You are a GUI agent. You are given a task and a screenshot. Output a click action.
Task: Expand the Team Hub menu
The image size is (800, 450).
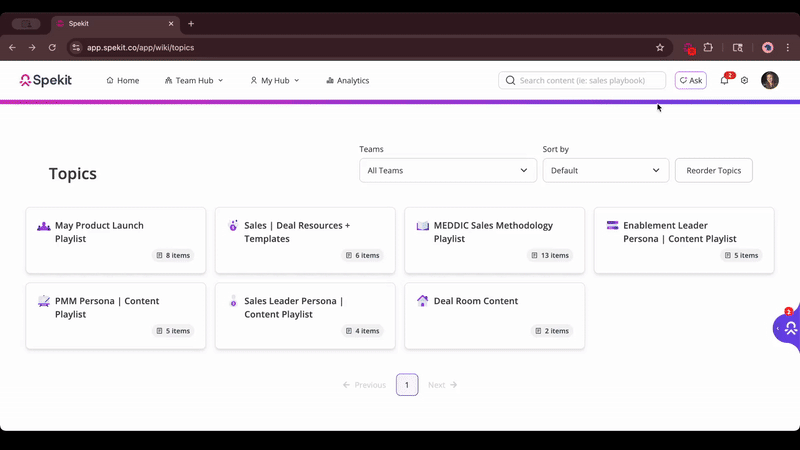click(x=194, y=80)
